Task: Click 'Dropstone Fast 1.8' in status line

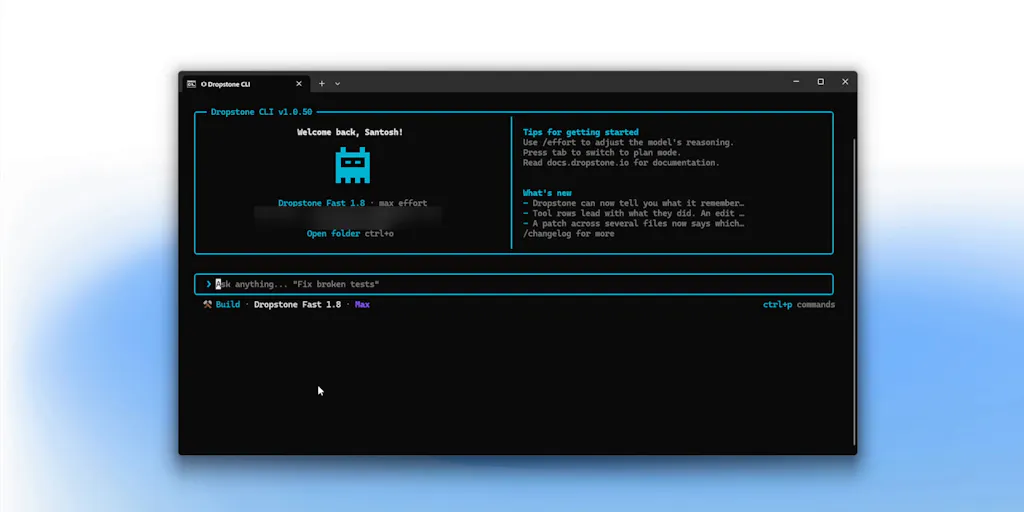Action: [x=297, y=304]
